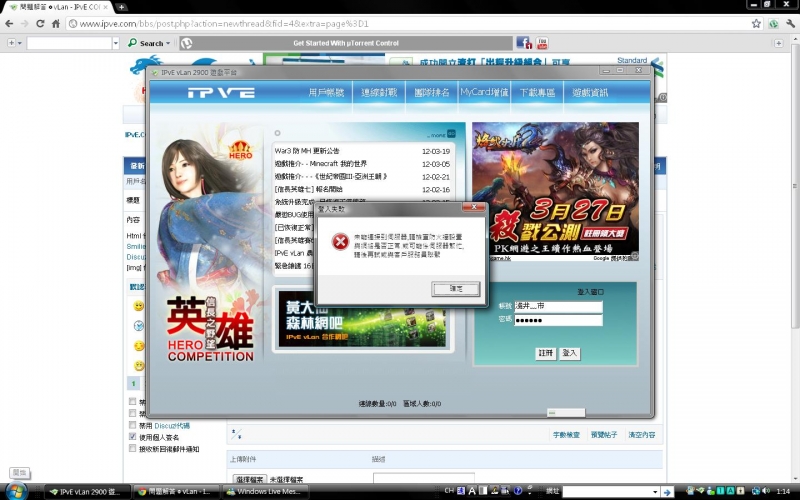Switch to Windows Live Messenger taskbar button
The width and height of the screenshot is (800, 500).
pyautogui.click(x=265, y=492)
